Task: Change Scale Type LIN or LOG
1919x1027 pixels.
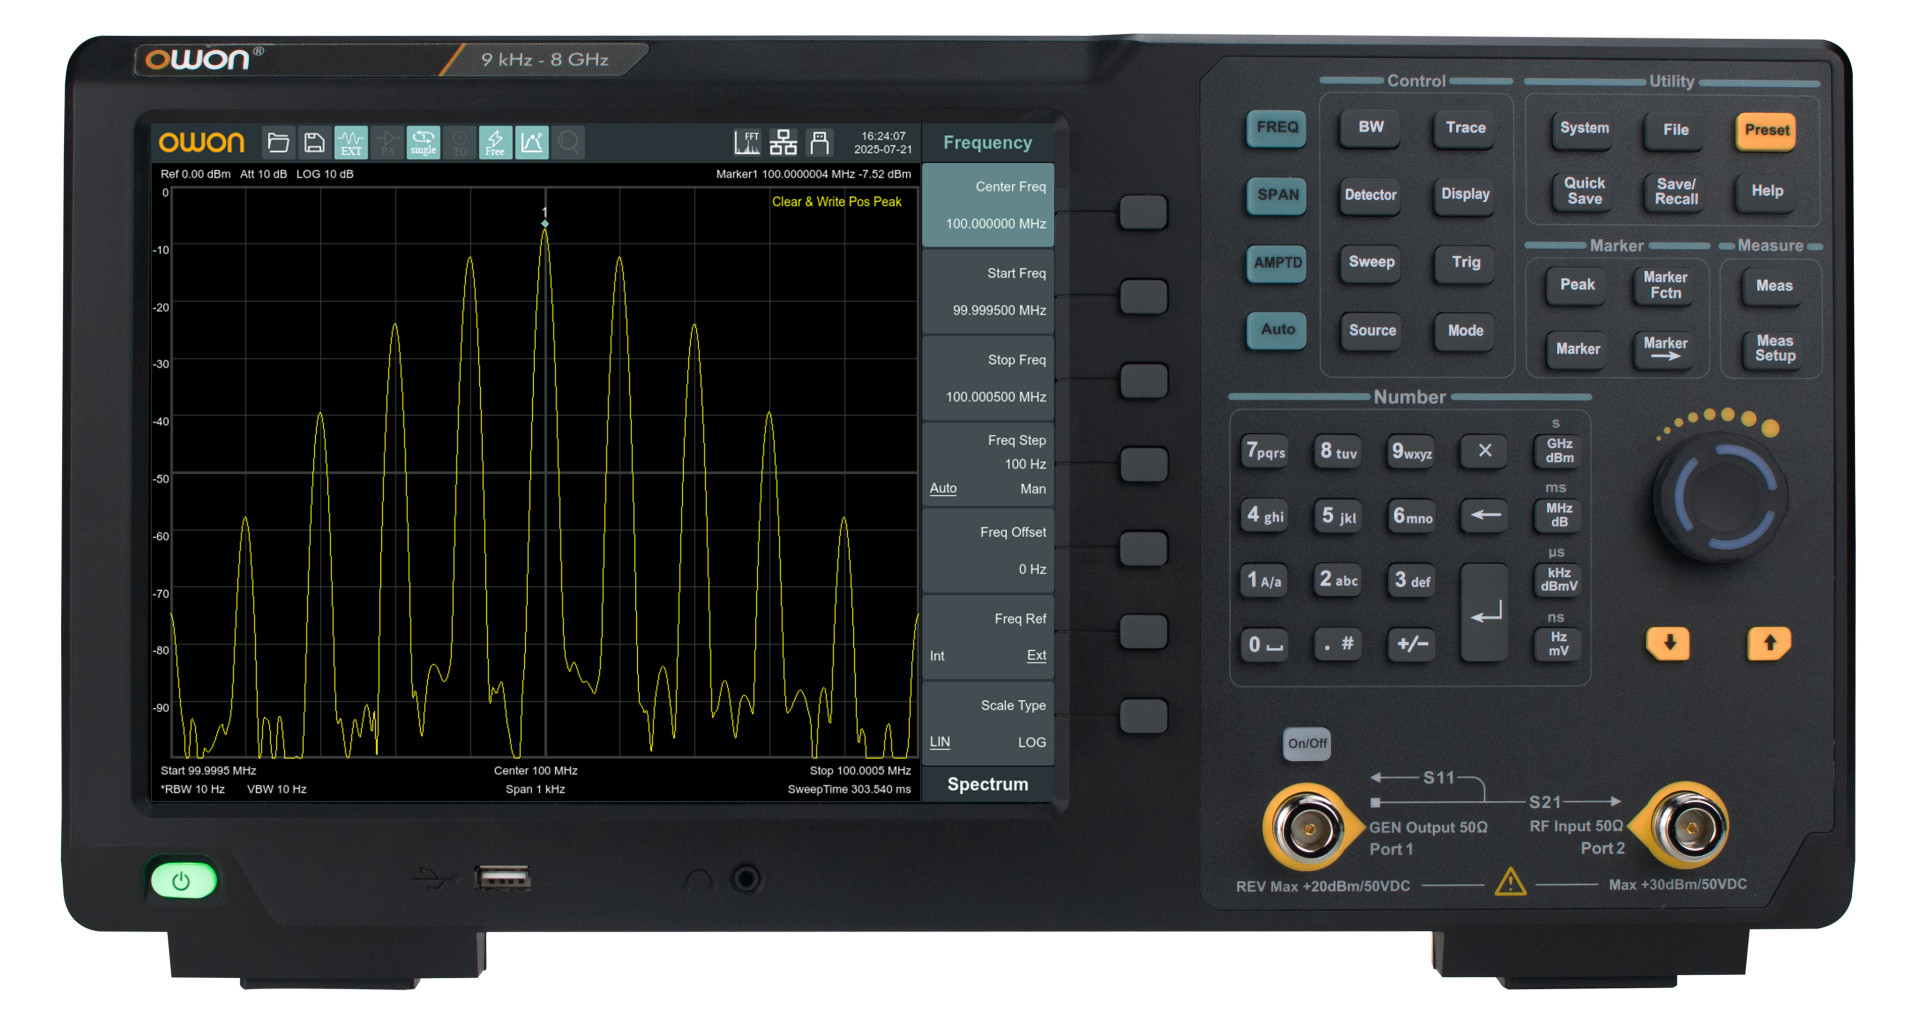Action: pyautogui.click(x=988, y=724)
